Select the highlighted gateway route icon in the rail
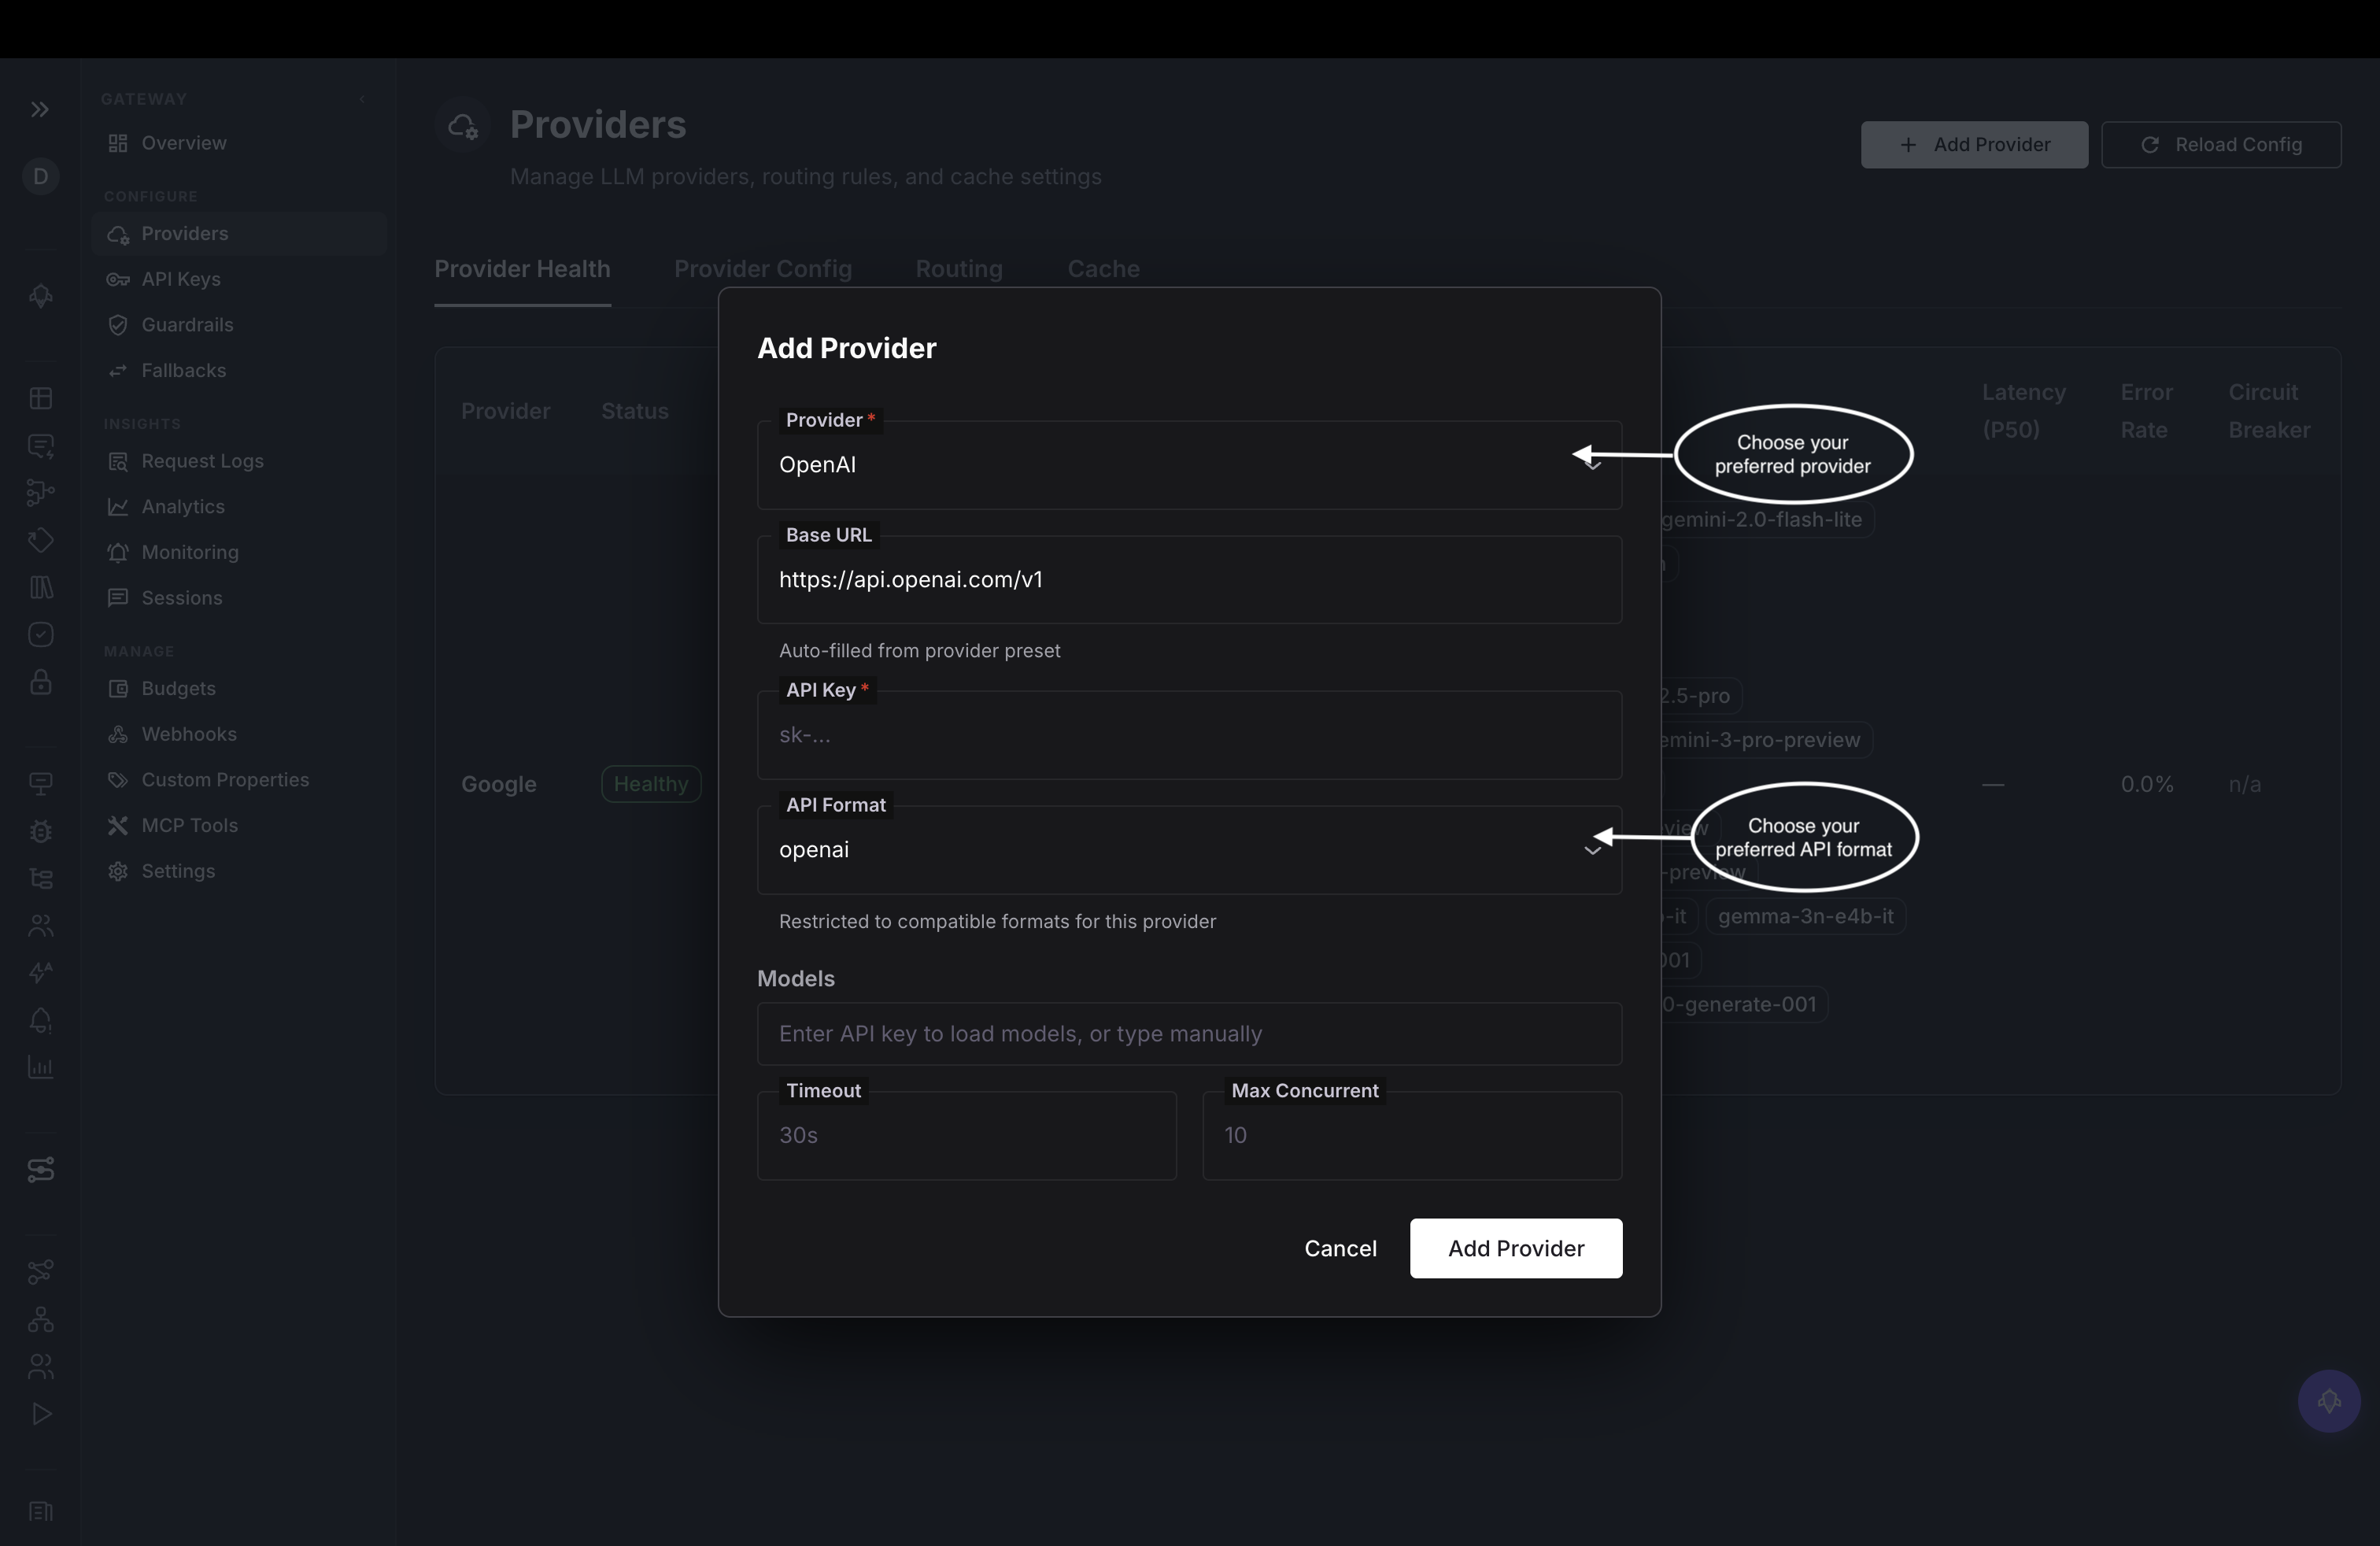Viewport: 2380px width, 1546px height. (40, 1169)
